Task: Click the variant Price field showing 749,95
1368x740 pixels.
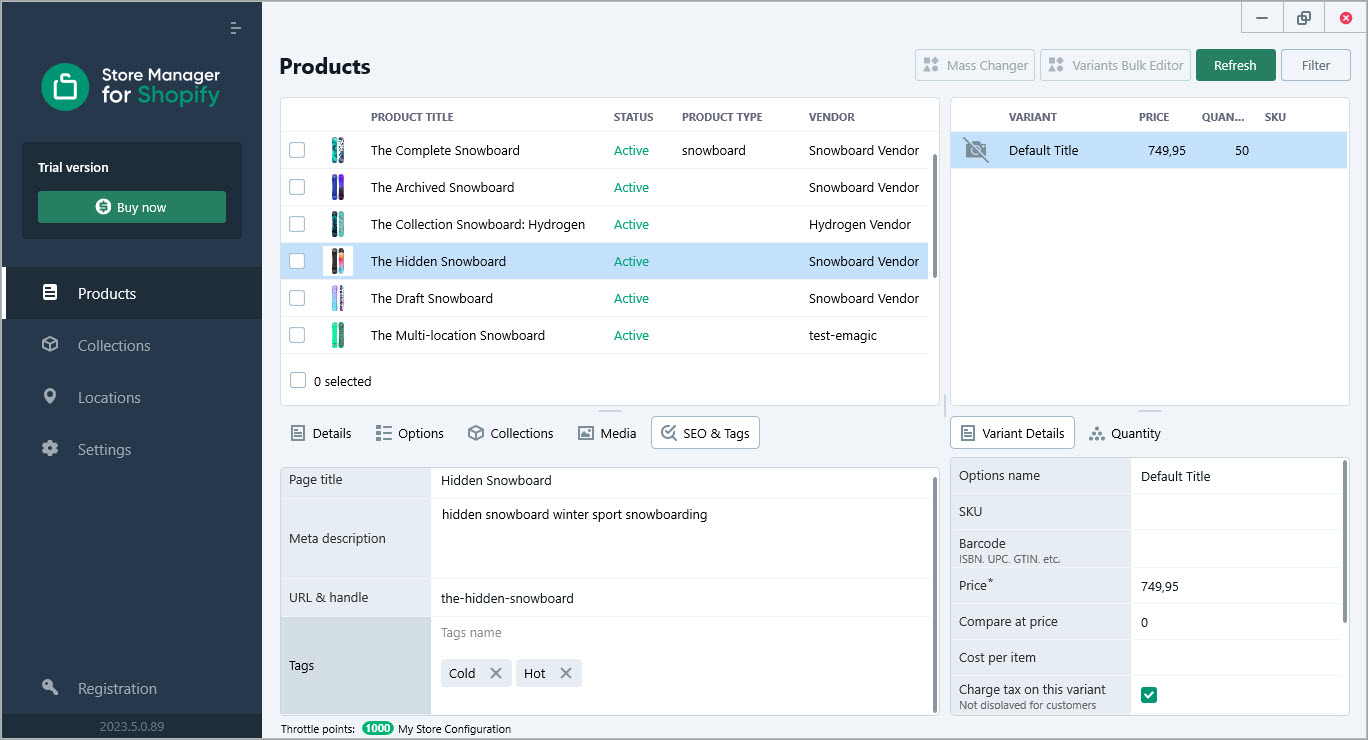Action: pos(1236,586)
